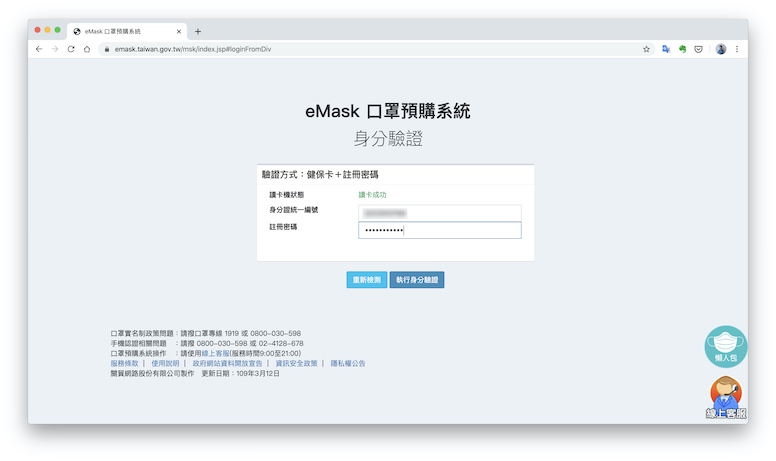Select the eMask 口罩預購系統 tab
The height and width of the screenshot is (461, 776).
[x=127, y=31]
